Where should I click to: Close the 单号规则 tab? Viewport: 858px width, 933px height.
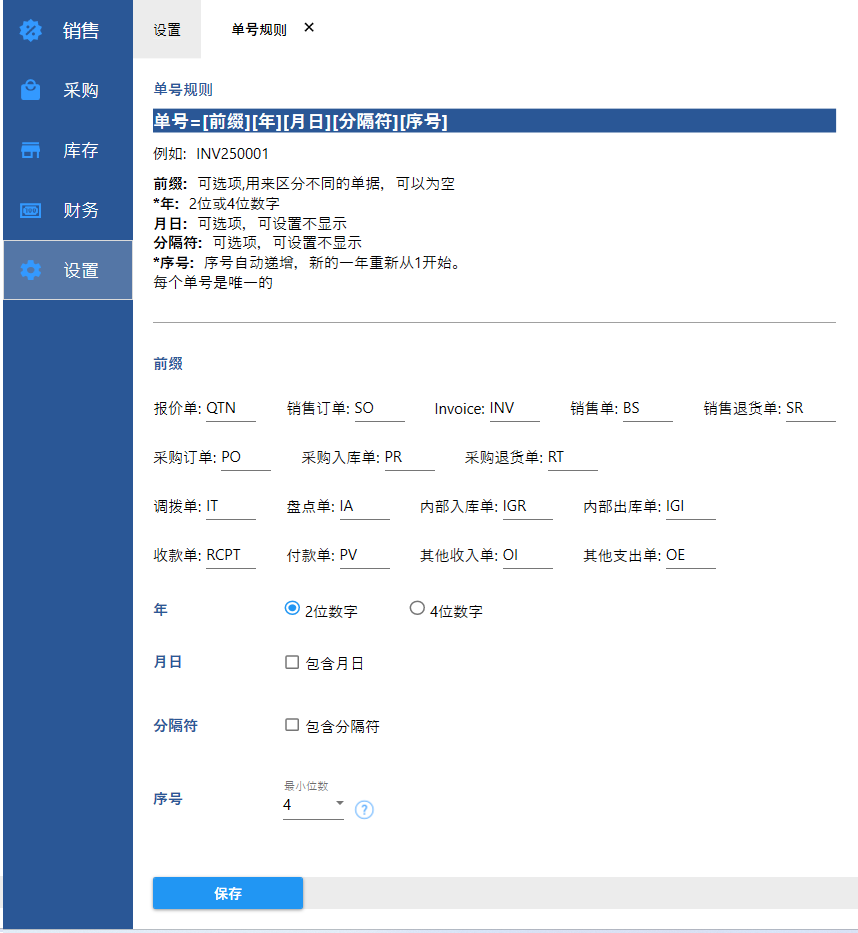(x=309, y=28)
